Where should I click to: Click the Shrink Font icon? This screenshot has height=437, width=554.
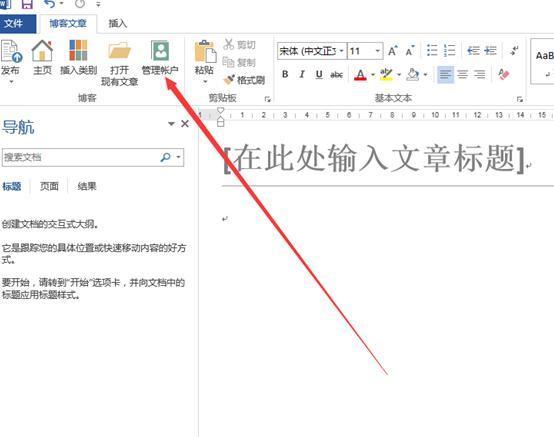coord(410,51)
